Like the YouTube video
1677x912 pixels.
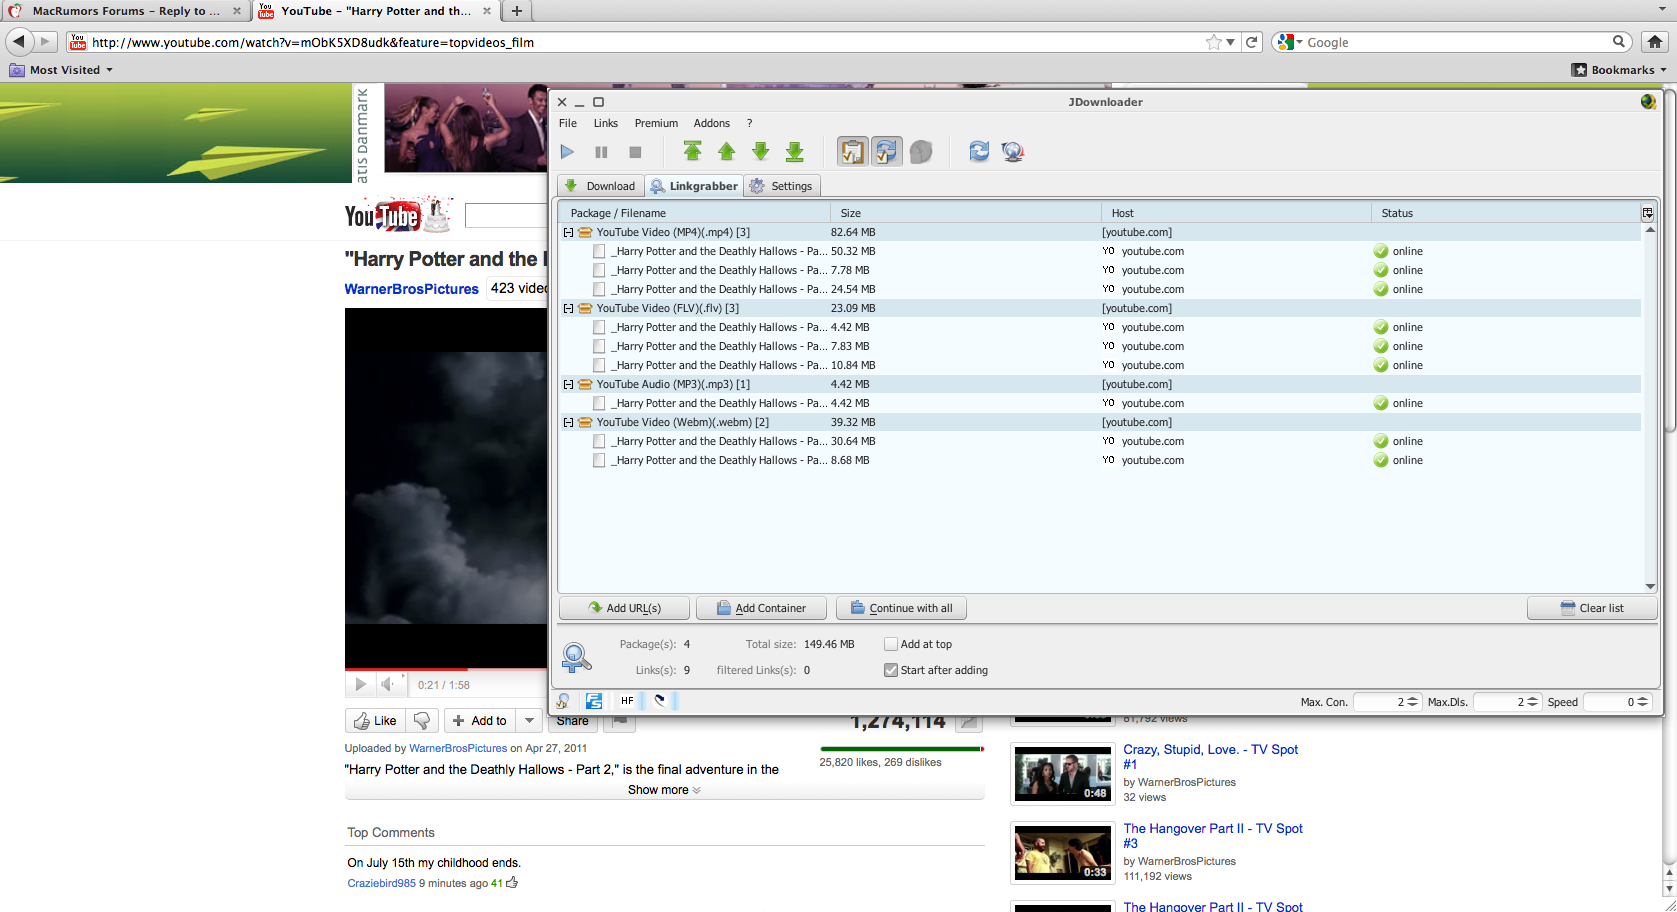[x=375, y=721]
